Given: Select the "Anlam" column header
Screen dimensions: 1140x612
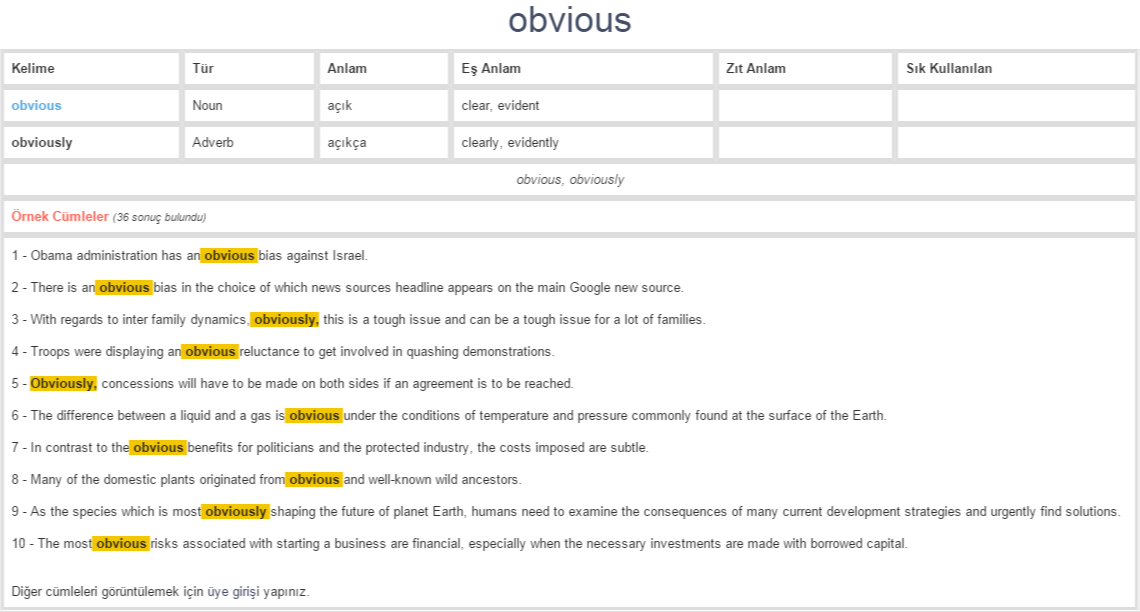Looking at the screenshot, I should coord(347,69).
